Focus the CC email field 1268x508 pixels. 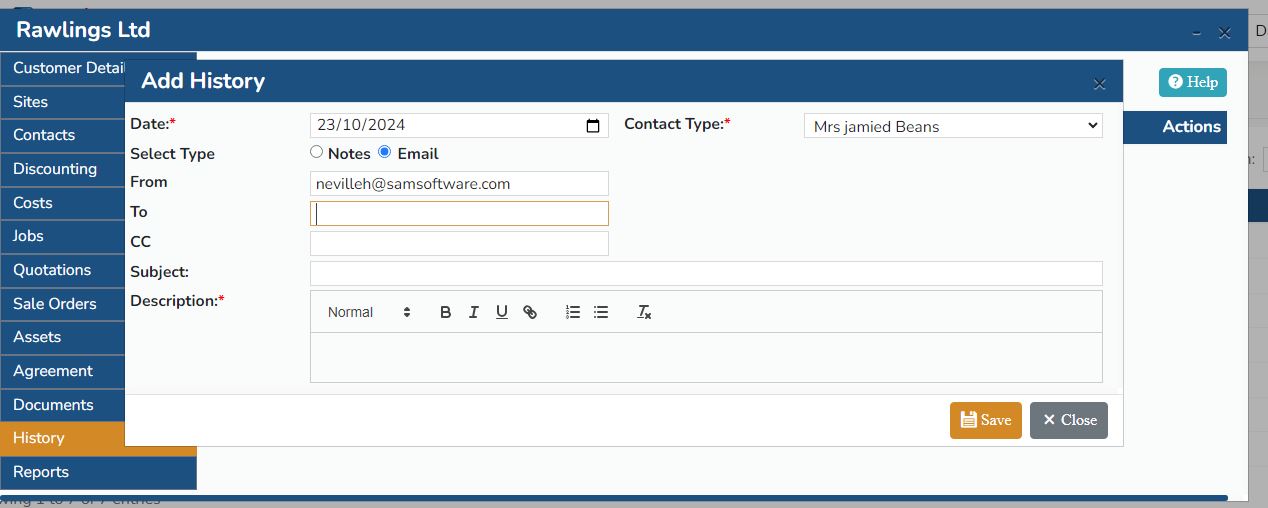(x=459, y=243)
